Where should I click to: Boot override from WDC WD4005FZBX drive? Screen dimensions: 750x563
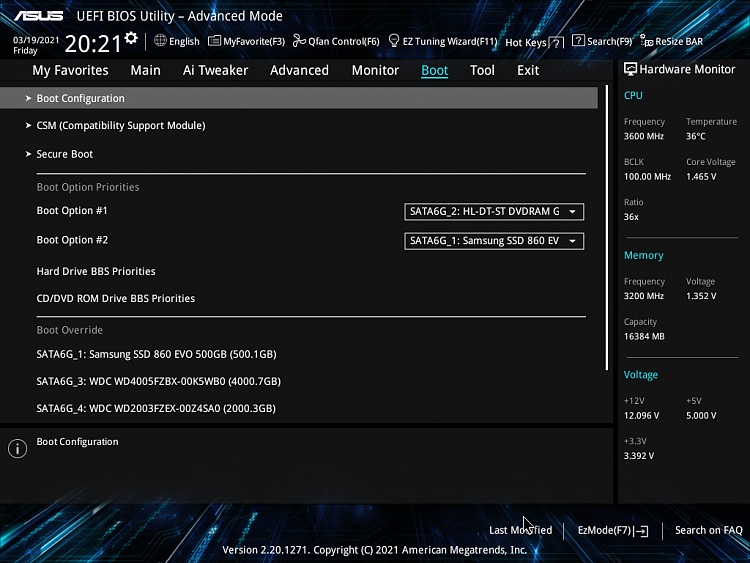(x=158, y=381)
